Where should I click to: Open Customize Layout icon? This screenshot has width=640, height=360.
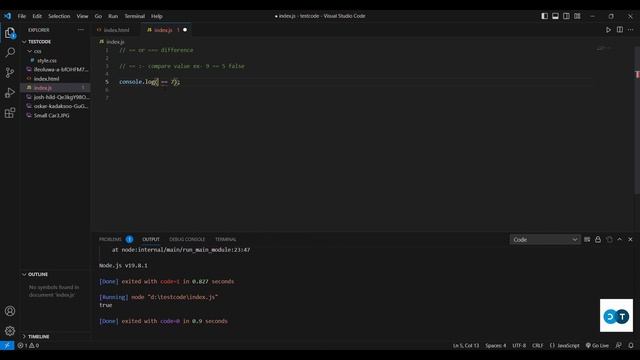577,16
